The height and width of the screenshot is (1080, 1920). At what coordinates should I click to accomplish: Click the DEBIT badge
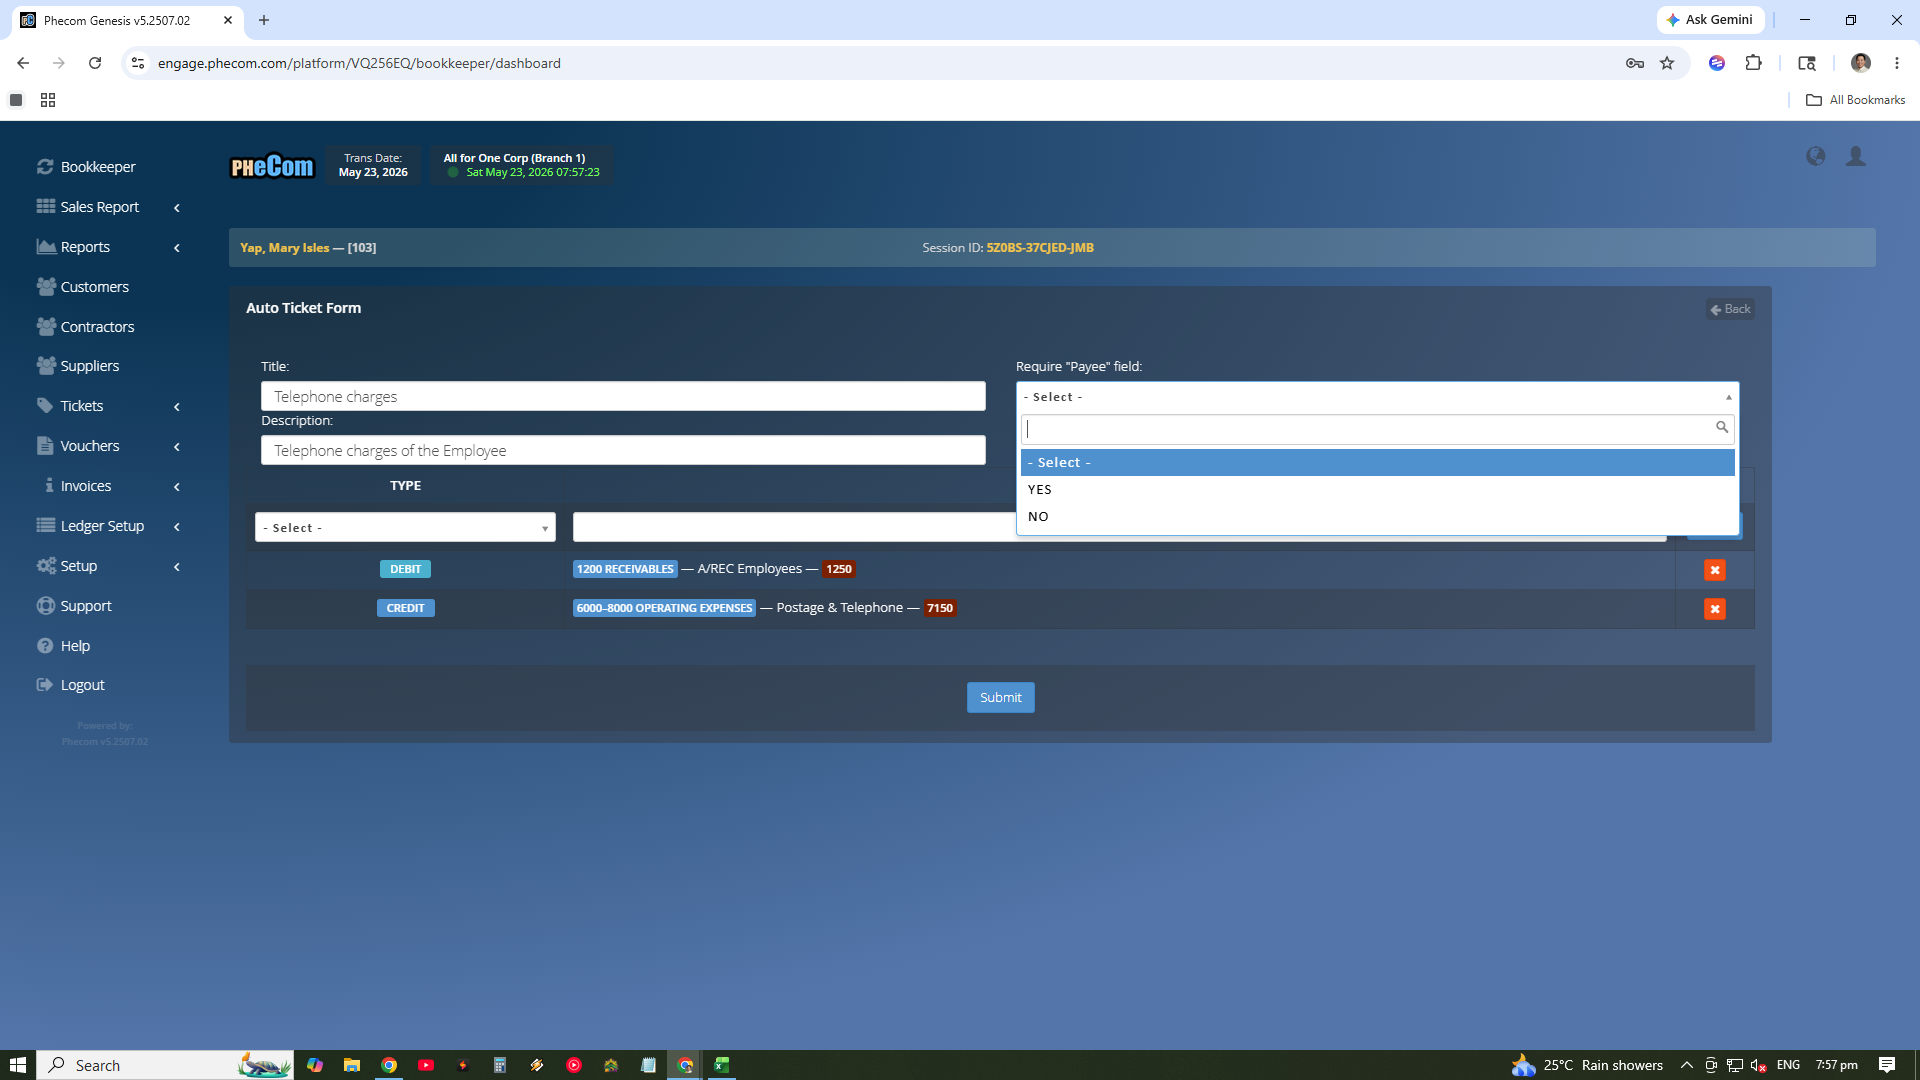click(405, 569)
